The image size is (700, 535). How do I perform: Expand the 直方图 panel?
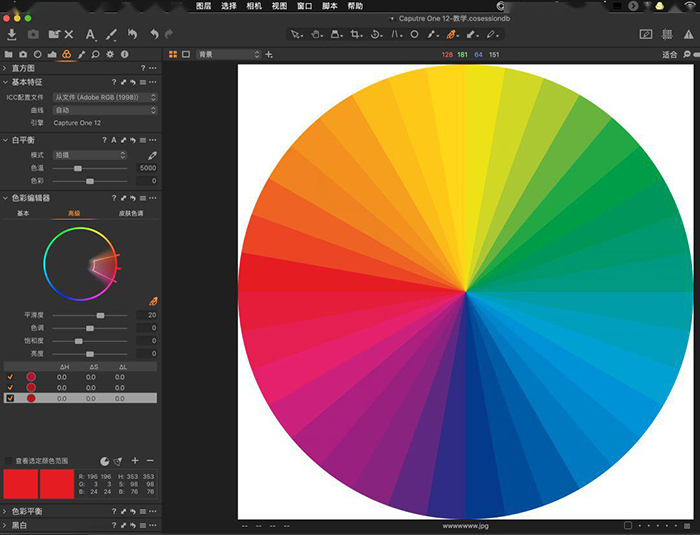(5, 68)
